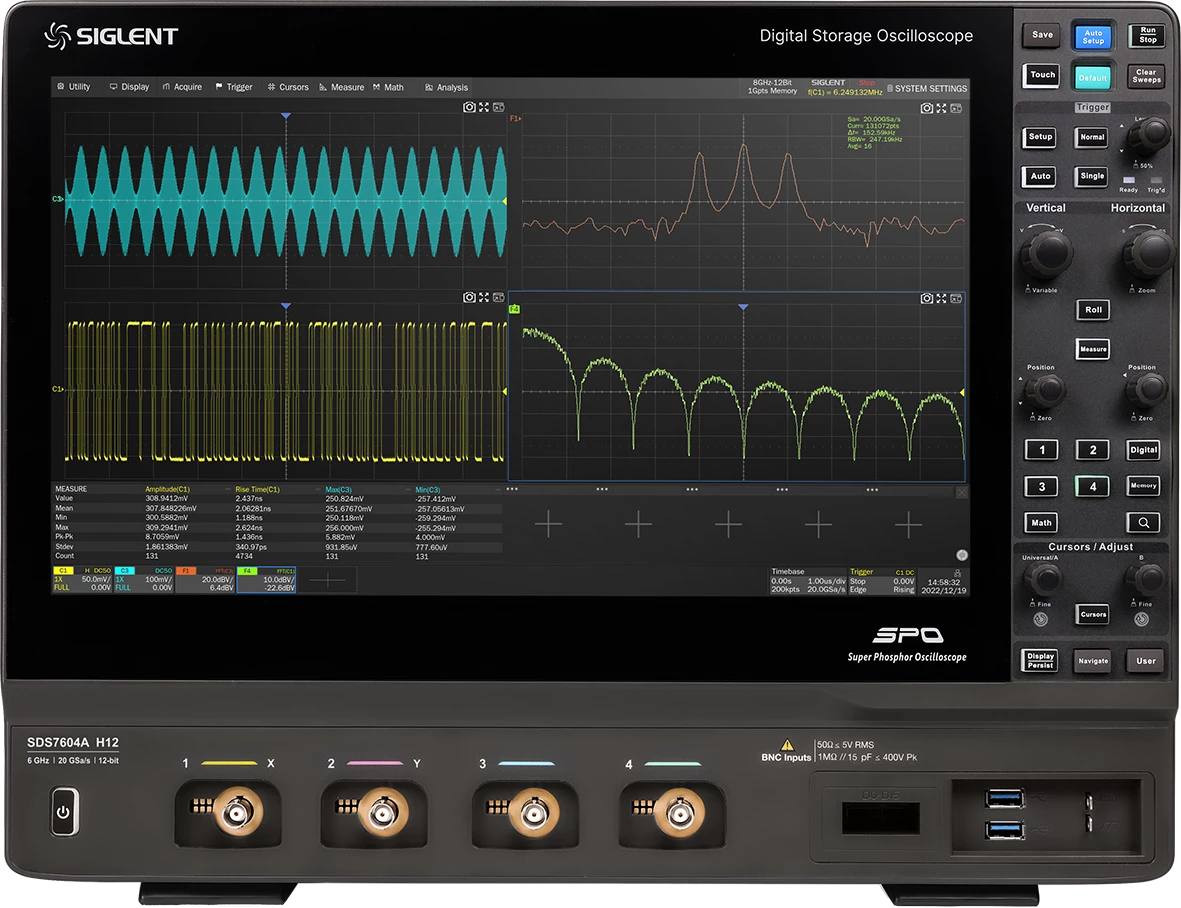This screenshot has width=1181, height=908.
Task: Add a measurement using the first plus slot
Action: click(x=548, y=524)
